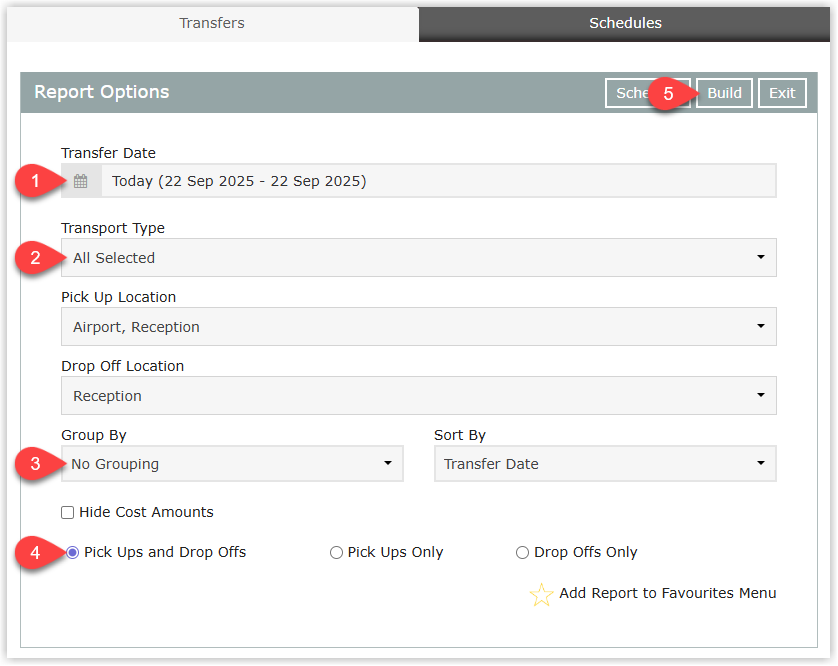838x666 pixels.
Task: Open the Transport Type dropdown
Action: click(x=418, y=258)
